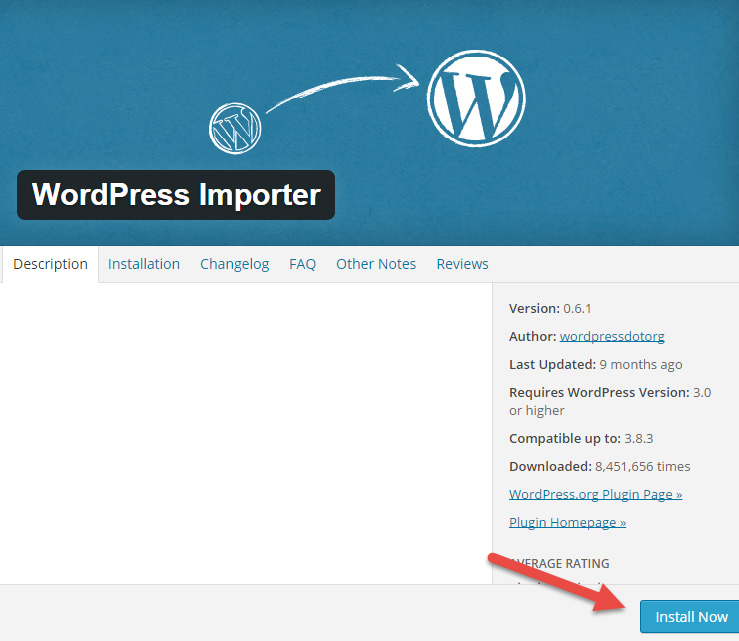This screenshot has width=739, height=641.
Task: Open the Other Notes tab
Action: 376,264
